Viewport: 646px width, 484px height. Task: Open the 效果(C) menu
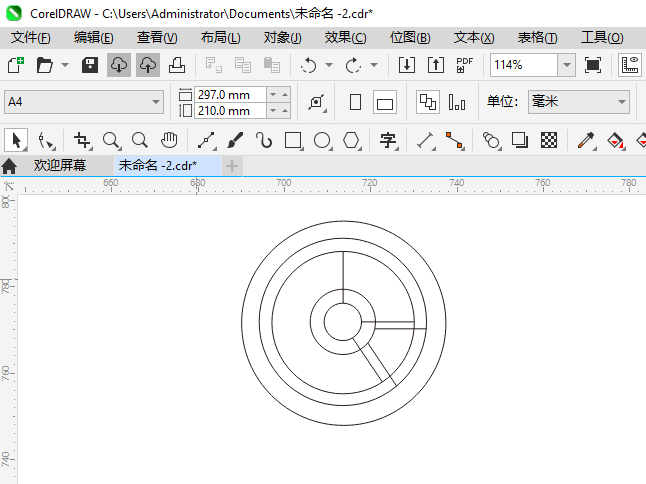(345, 38)
